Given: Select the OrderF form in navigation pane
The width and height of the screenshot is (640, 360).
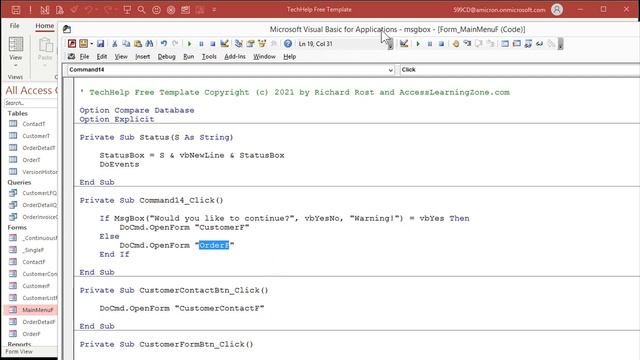Looking at the screenshot, I should pyautogui.click(x=31, y=334).
